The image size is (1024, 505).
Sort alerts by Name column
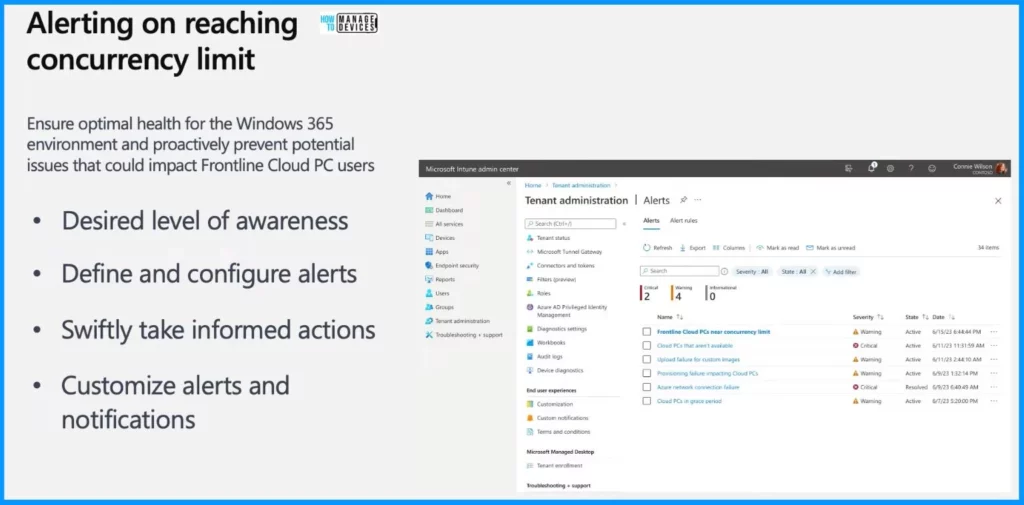[x=670, y=317]
